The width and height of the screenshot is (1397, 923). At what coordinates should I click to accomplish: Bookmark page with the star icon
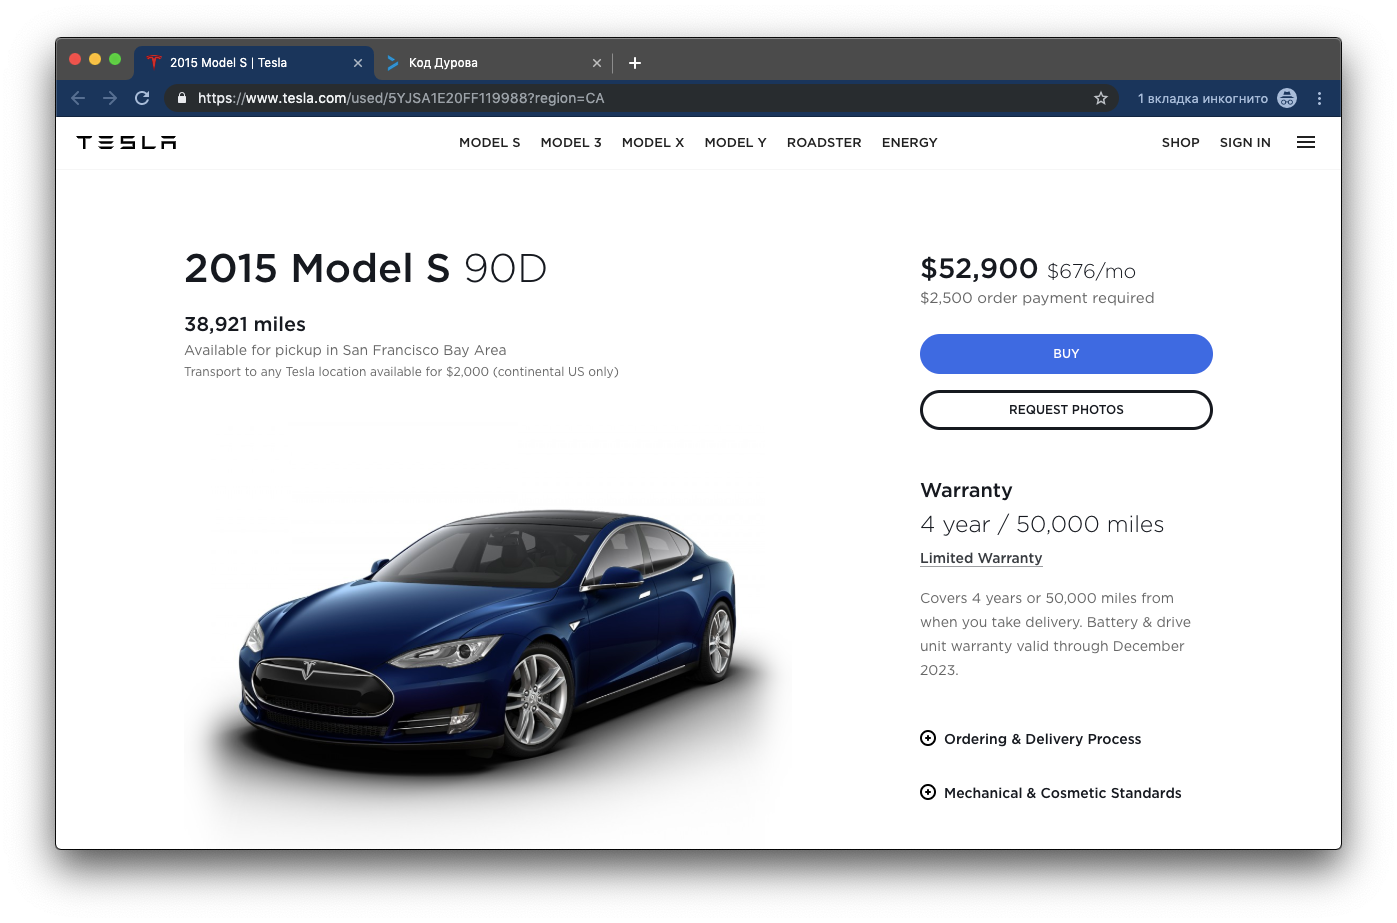click(1101, 98)
